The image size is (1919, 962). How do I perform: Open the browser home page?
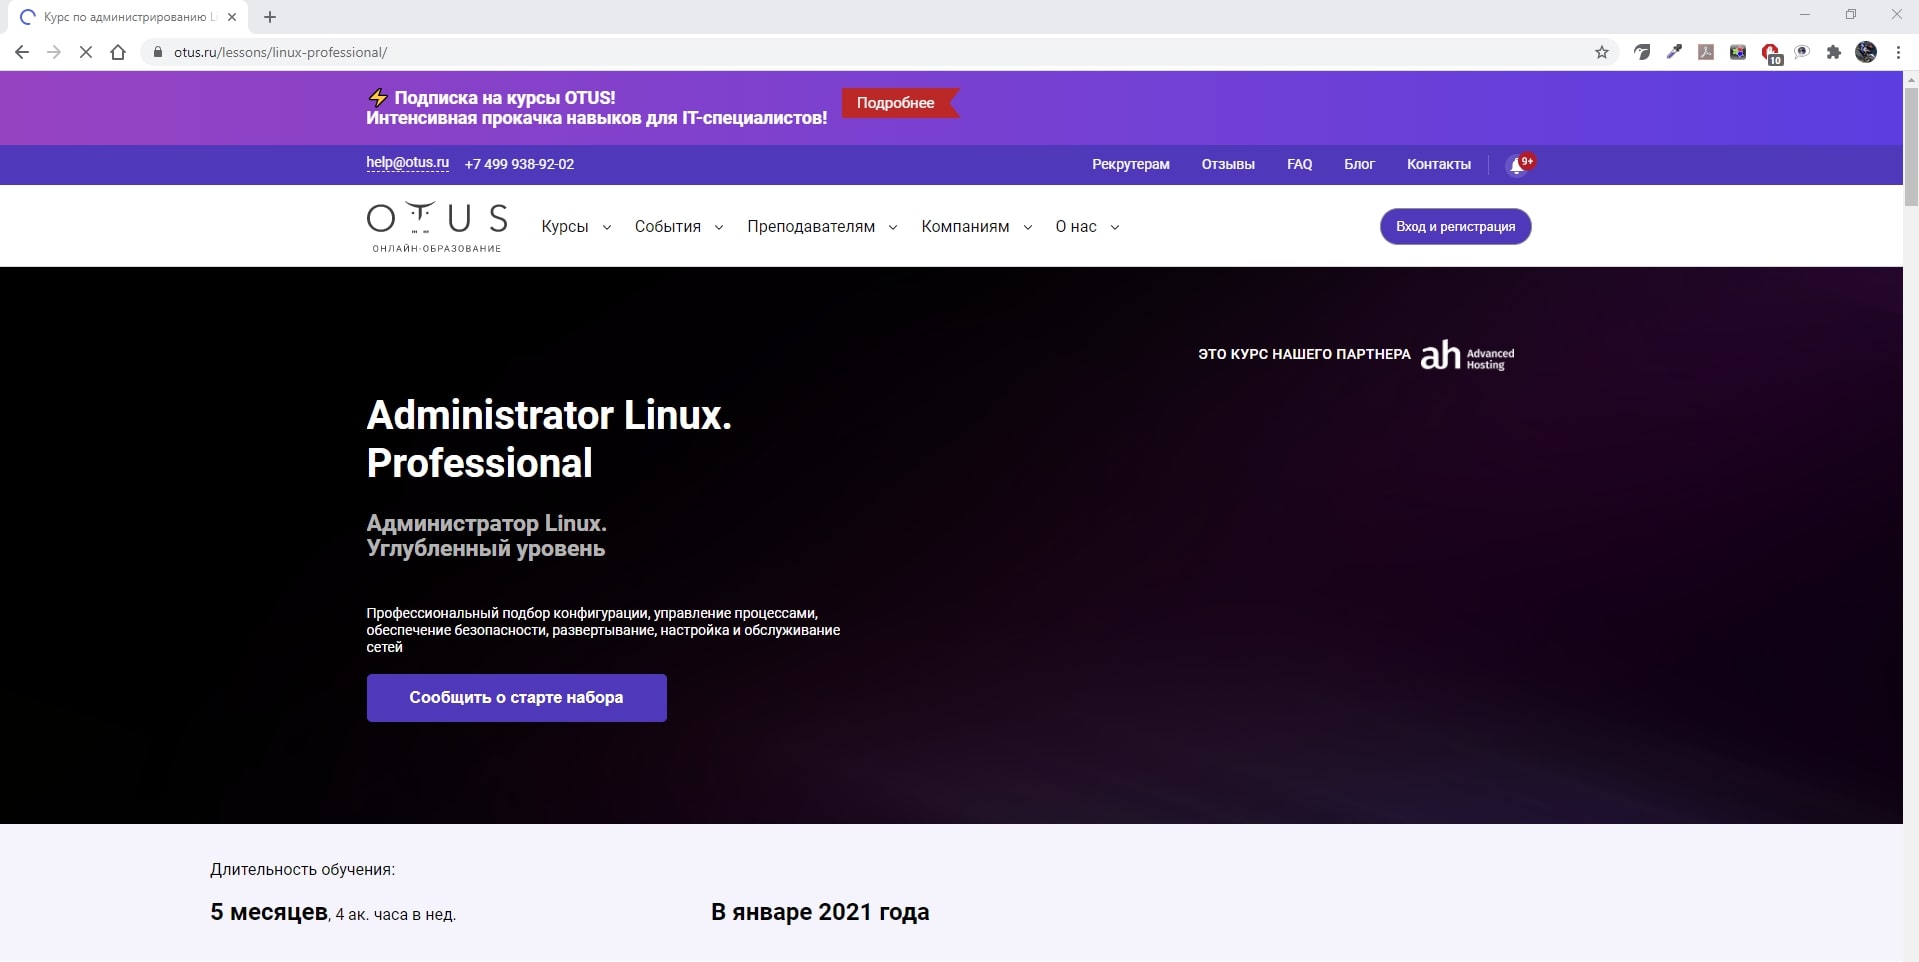click(x=118, y=52)
